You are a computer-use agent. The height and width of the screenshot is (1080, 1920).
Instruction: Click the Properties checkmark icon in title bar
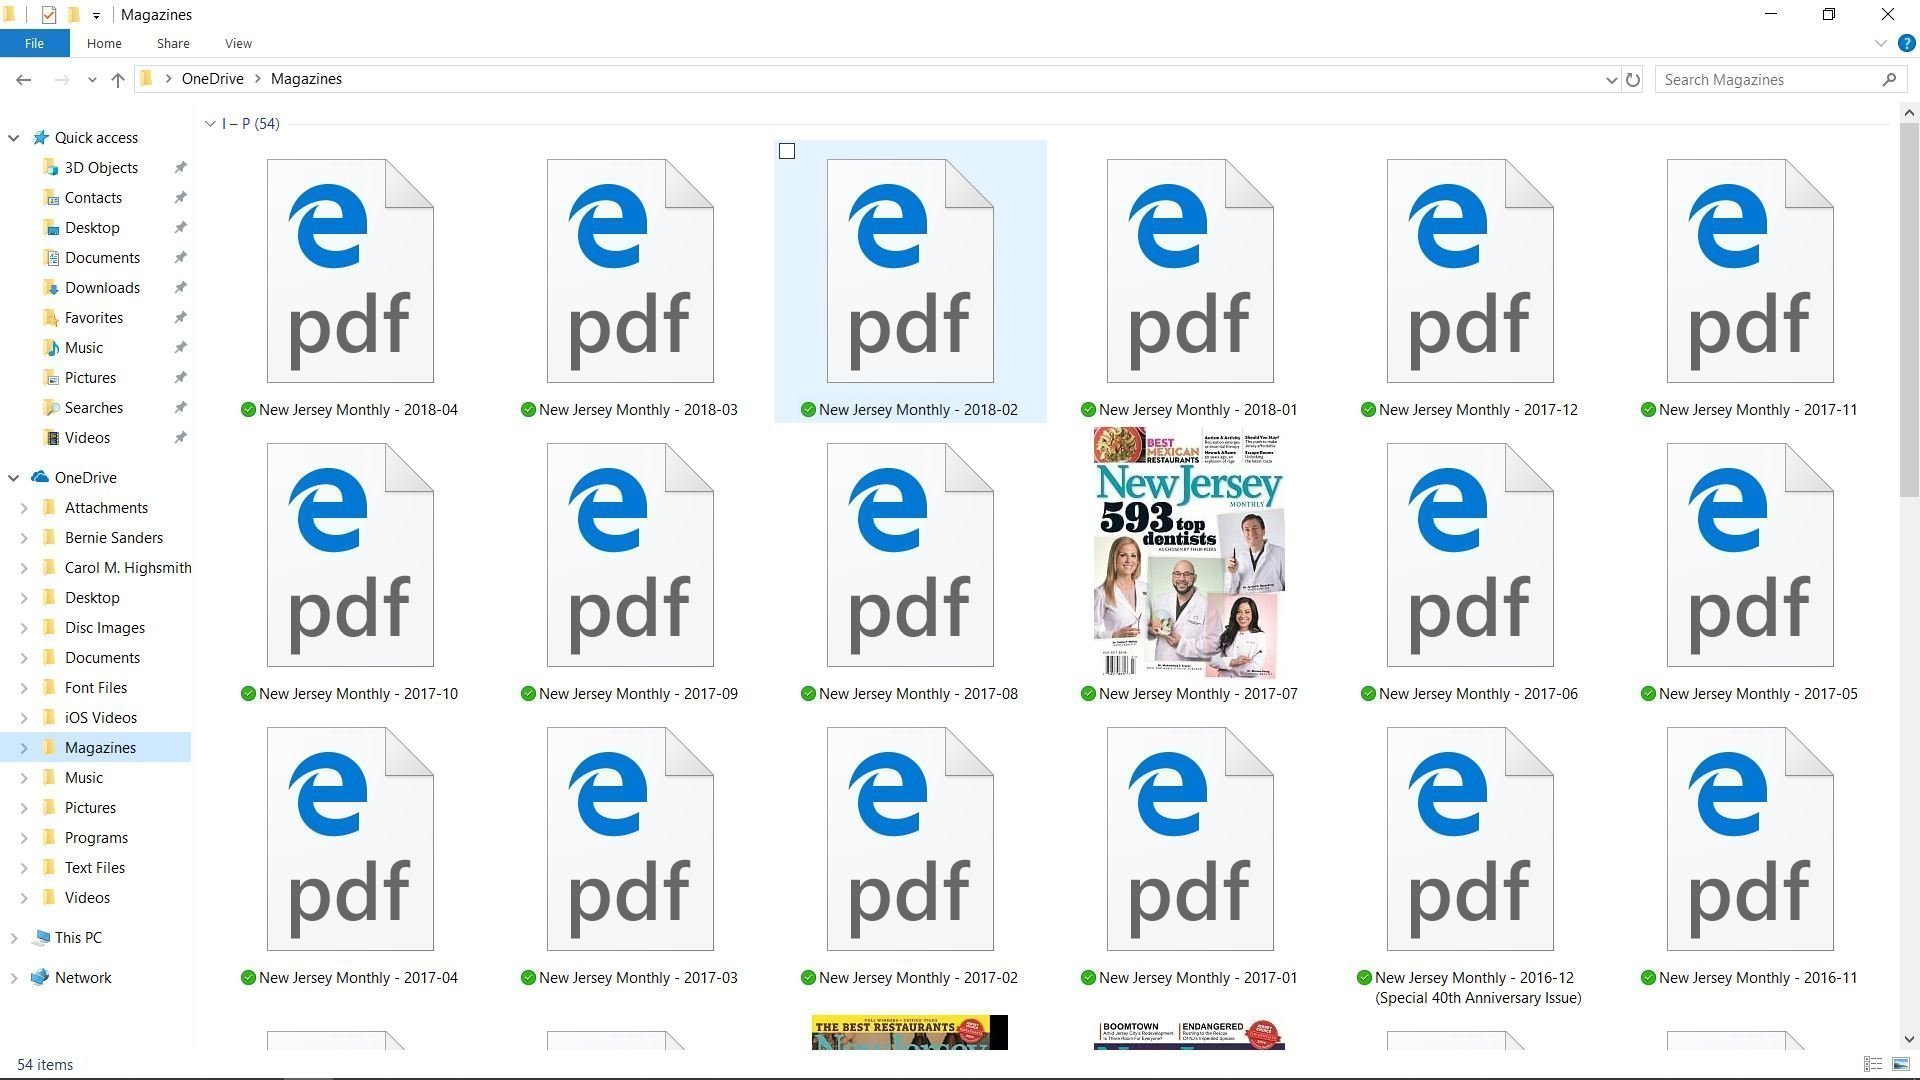(48, 15)
